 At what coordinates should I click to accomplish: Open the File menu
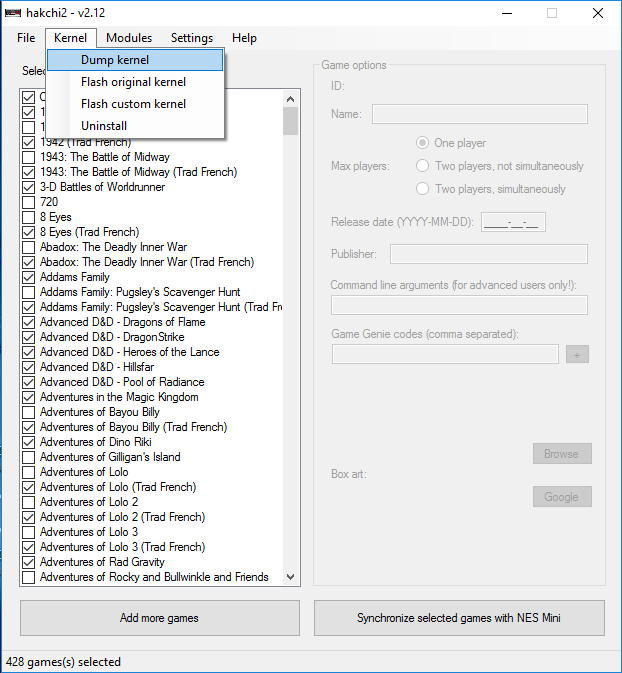point(26,38)
